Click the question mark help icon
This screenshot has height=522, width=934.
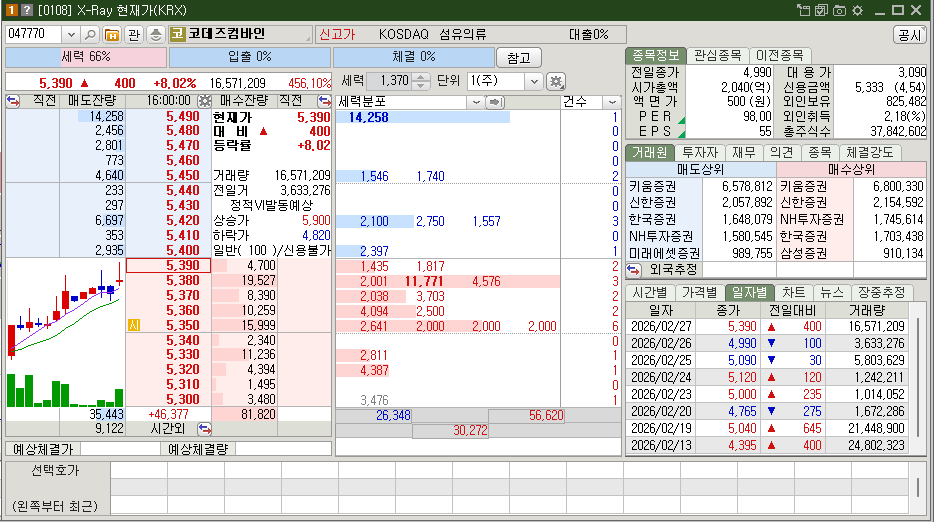tap(26, 10)
